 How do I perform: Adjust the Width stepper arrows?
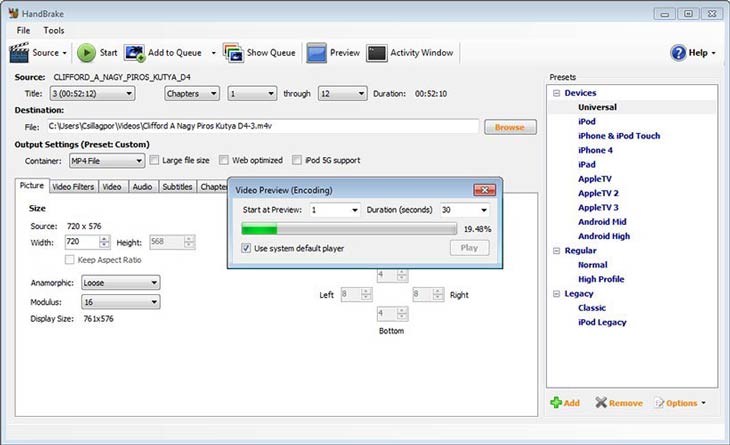click(x=104, y=242)
